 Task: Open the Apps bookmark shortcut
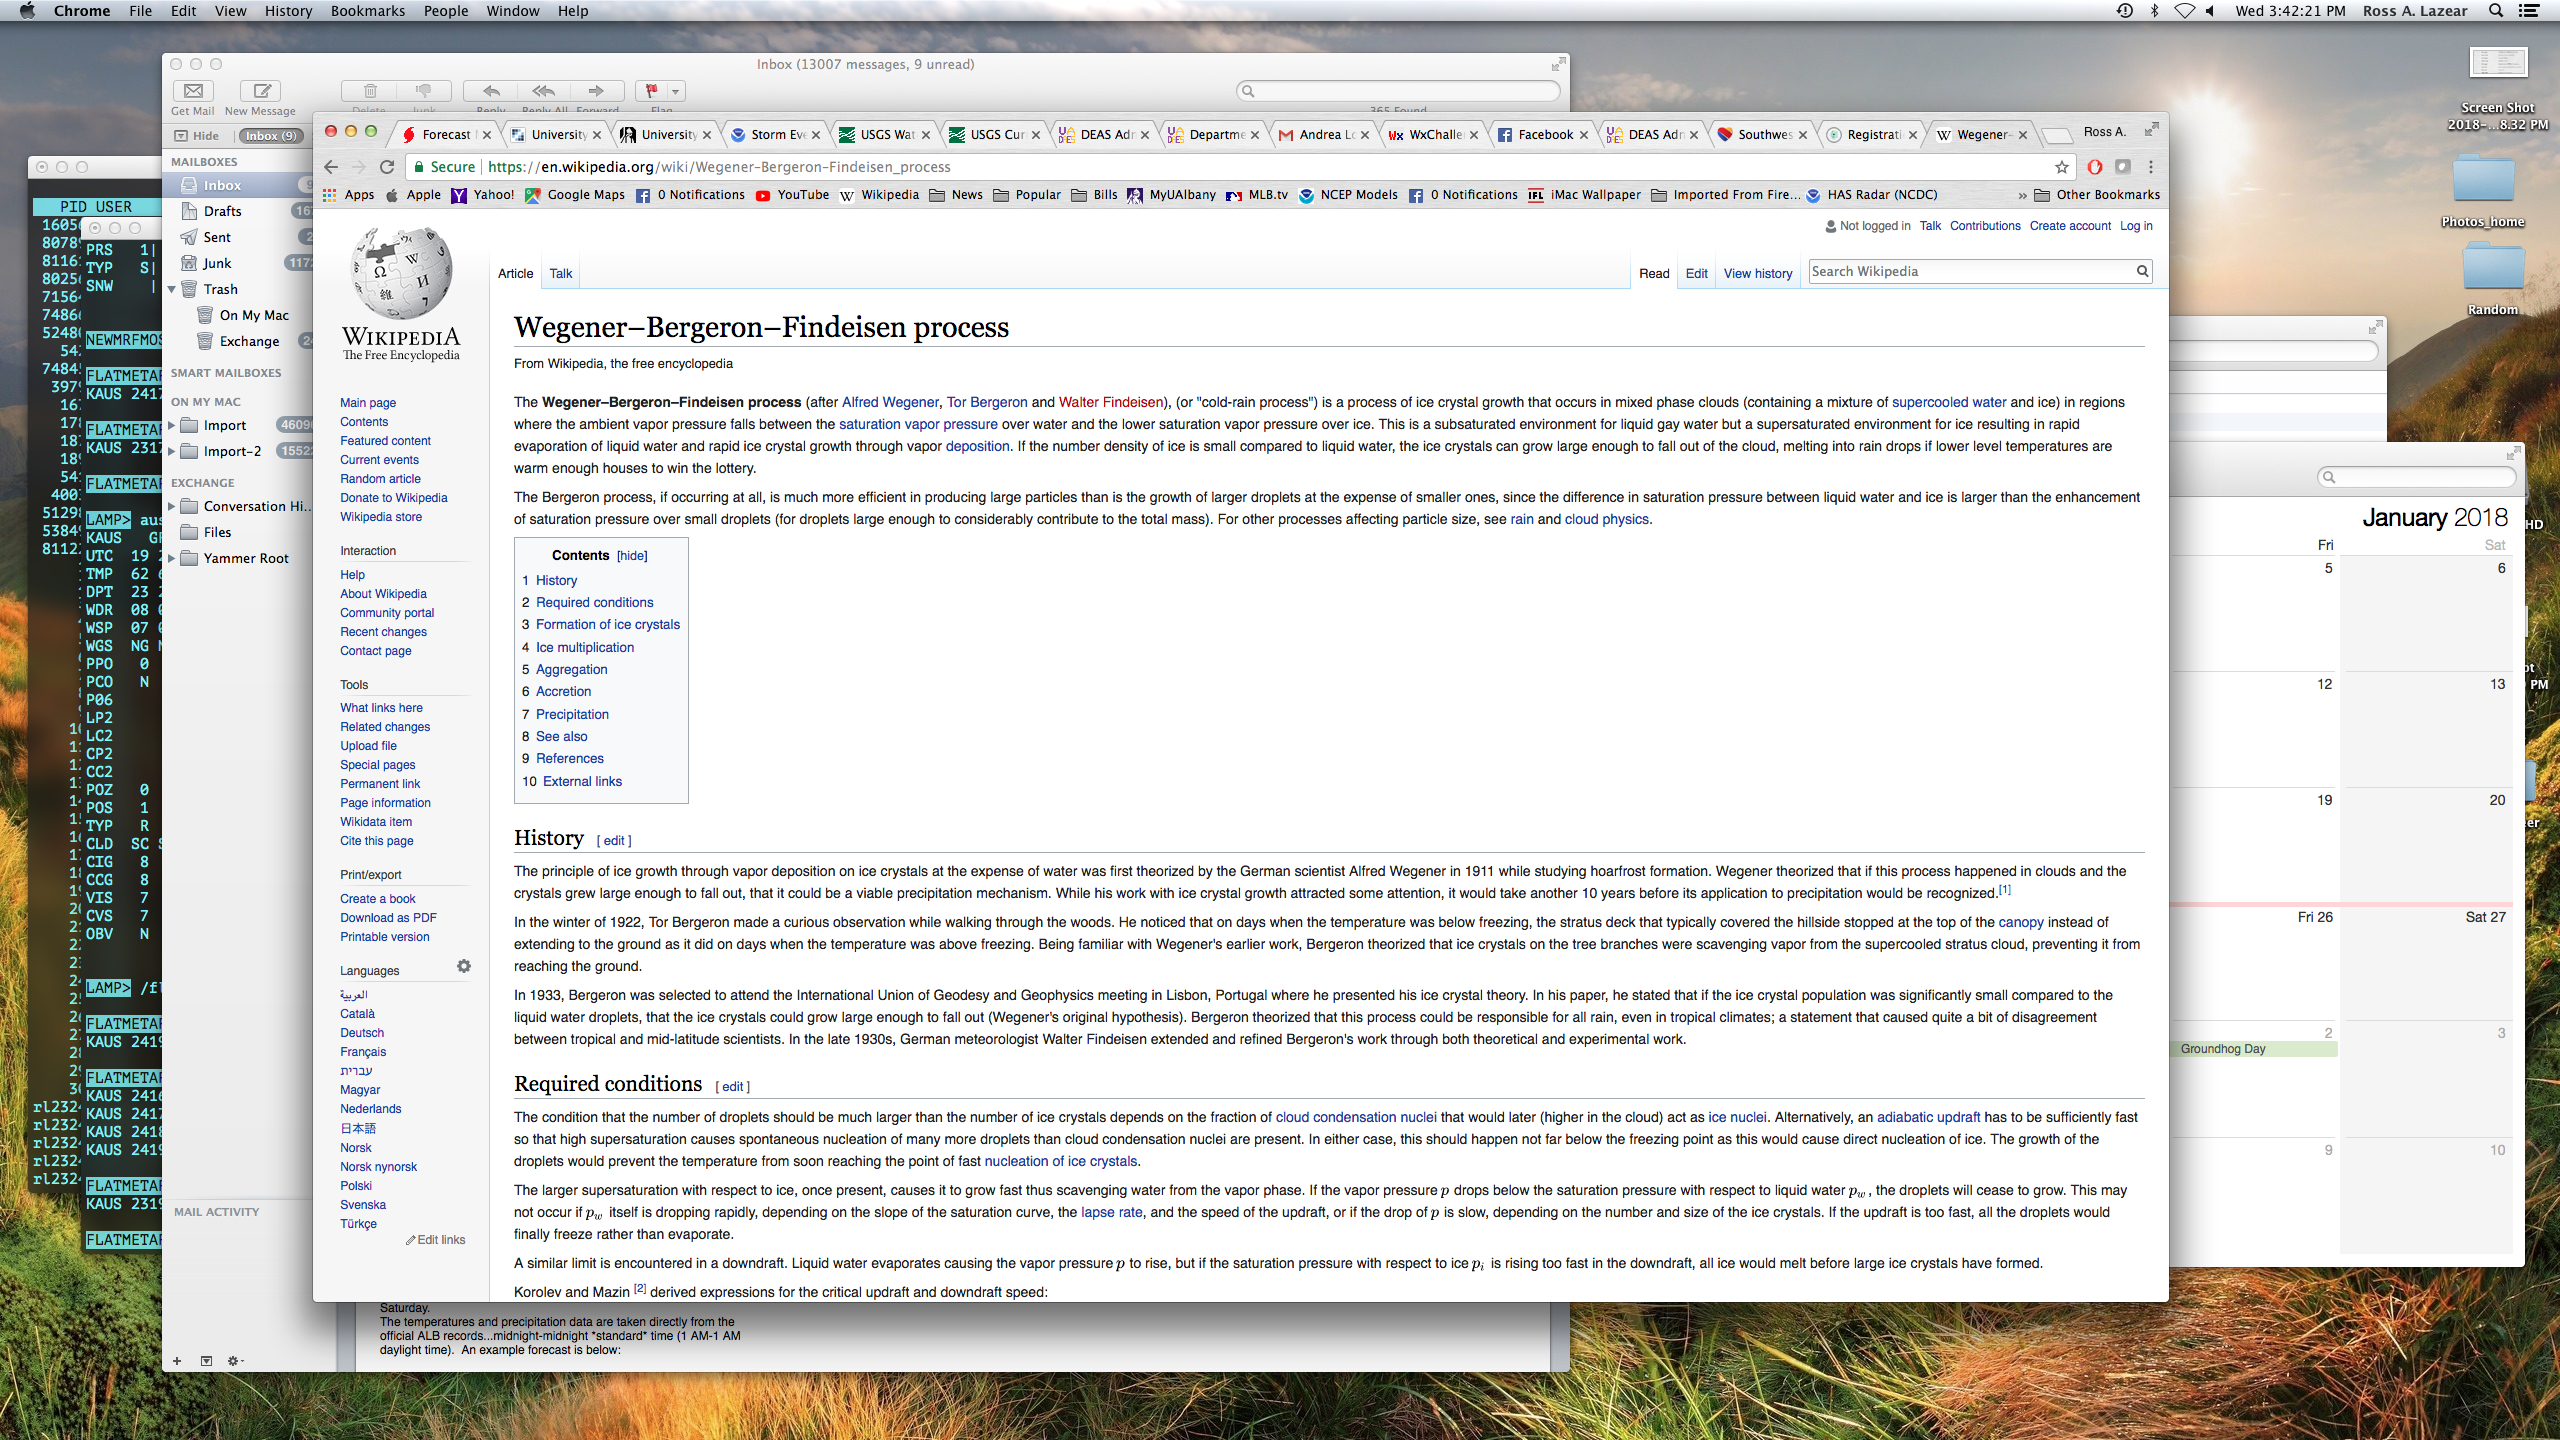point(349,195)
